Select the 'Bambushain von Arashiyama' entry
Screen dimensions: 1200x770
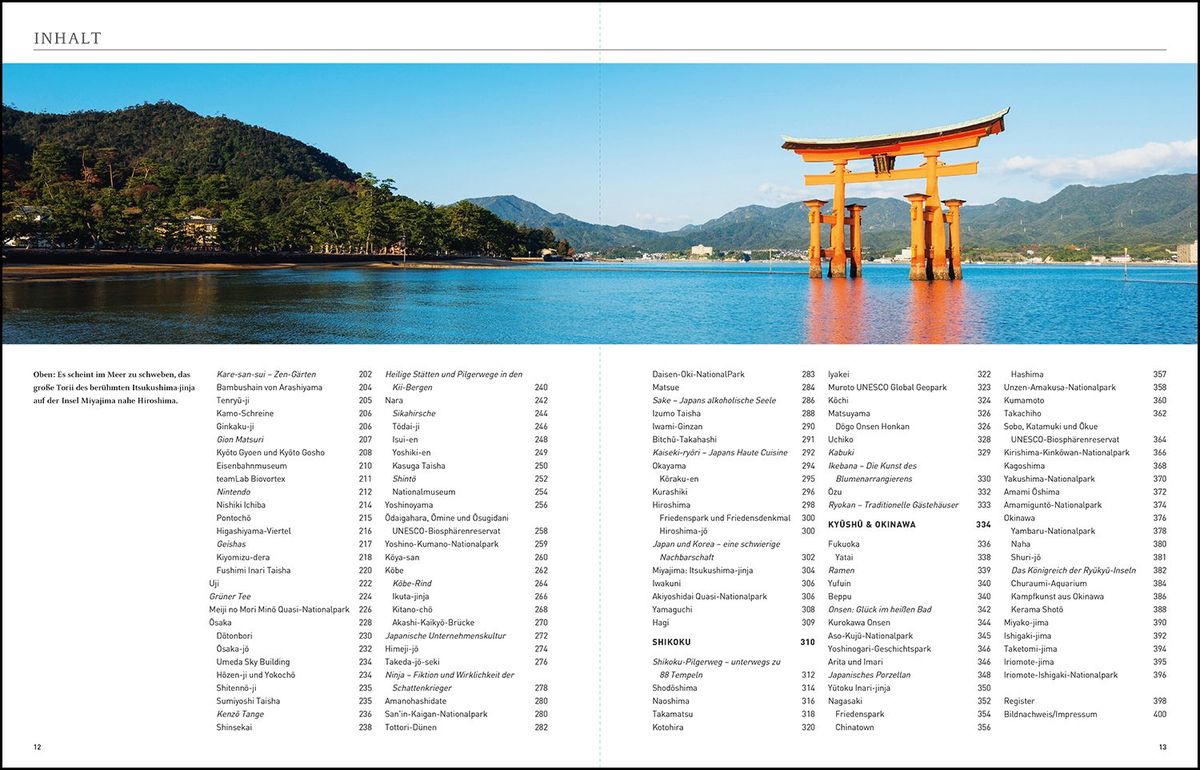coord(269,387)
